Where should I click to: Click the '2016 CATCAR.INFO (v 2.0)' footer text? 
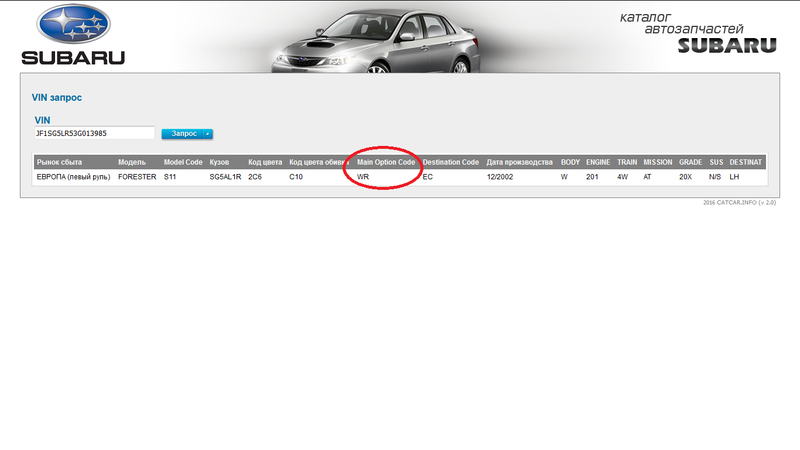click(739, 203)
